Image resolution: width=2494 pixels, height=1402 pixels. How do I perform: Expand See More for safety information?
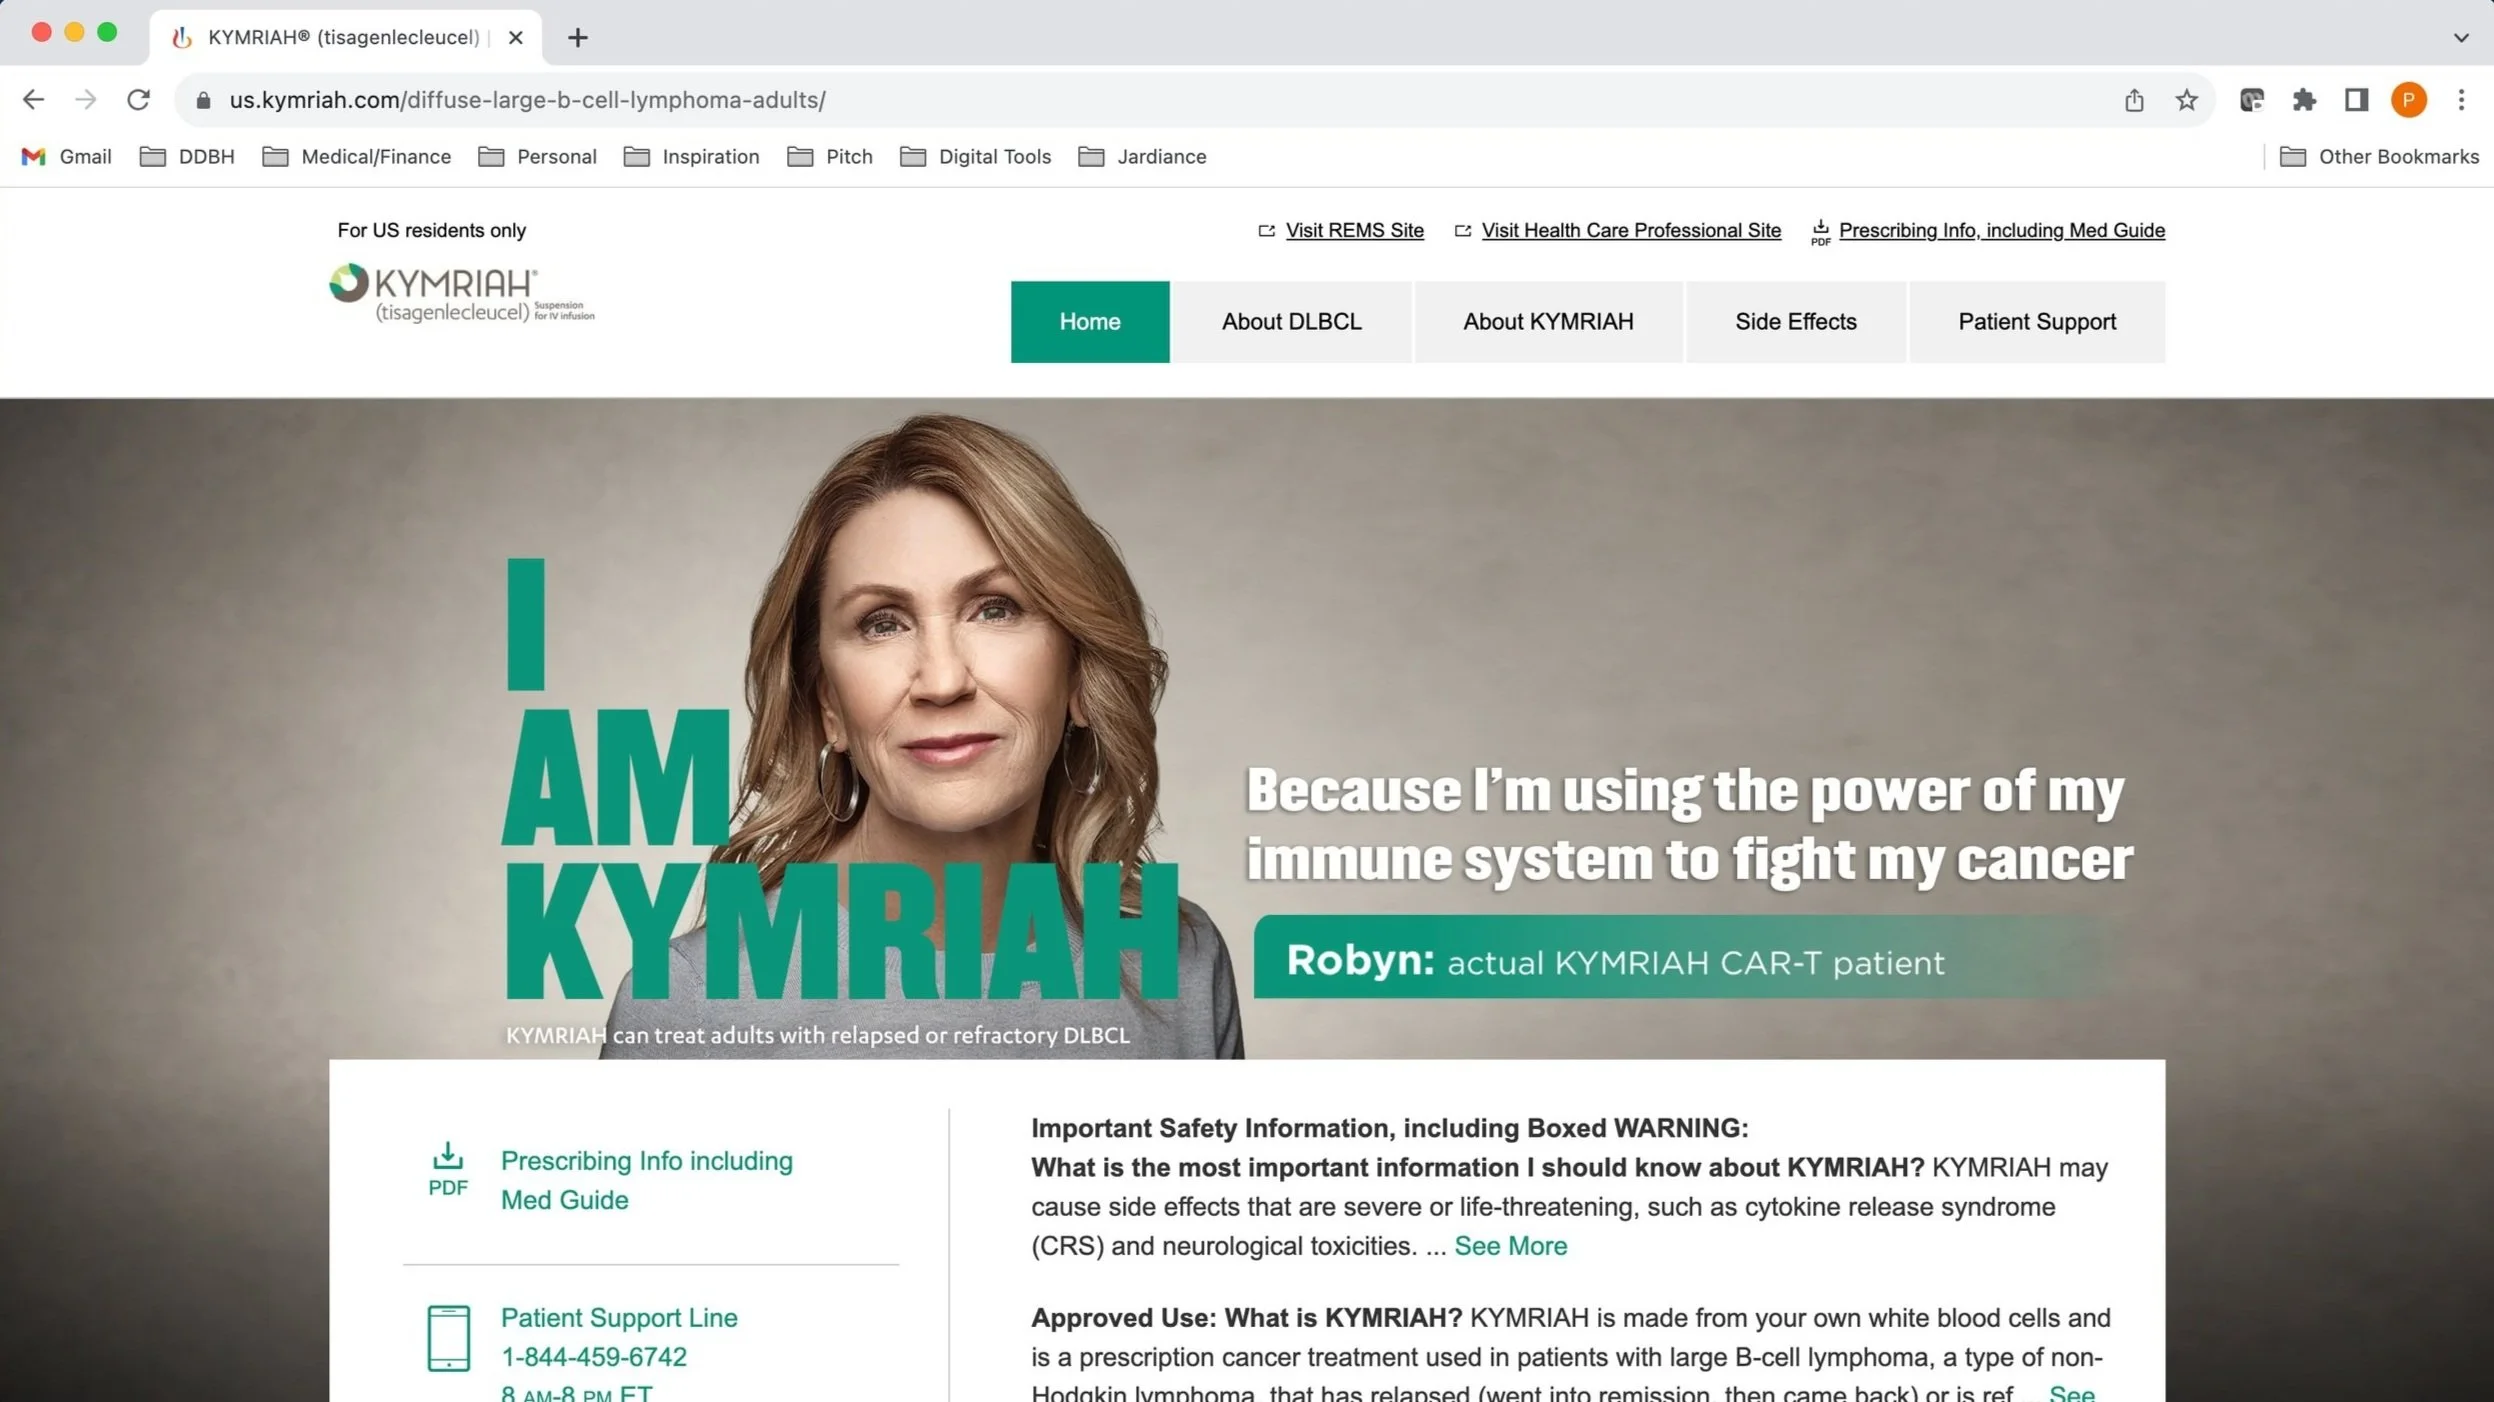point(1510,1246)
